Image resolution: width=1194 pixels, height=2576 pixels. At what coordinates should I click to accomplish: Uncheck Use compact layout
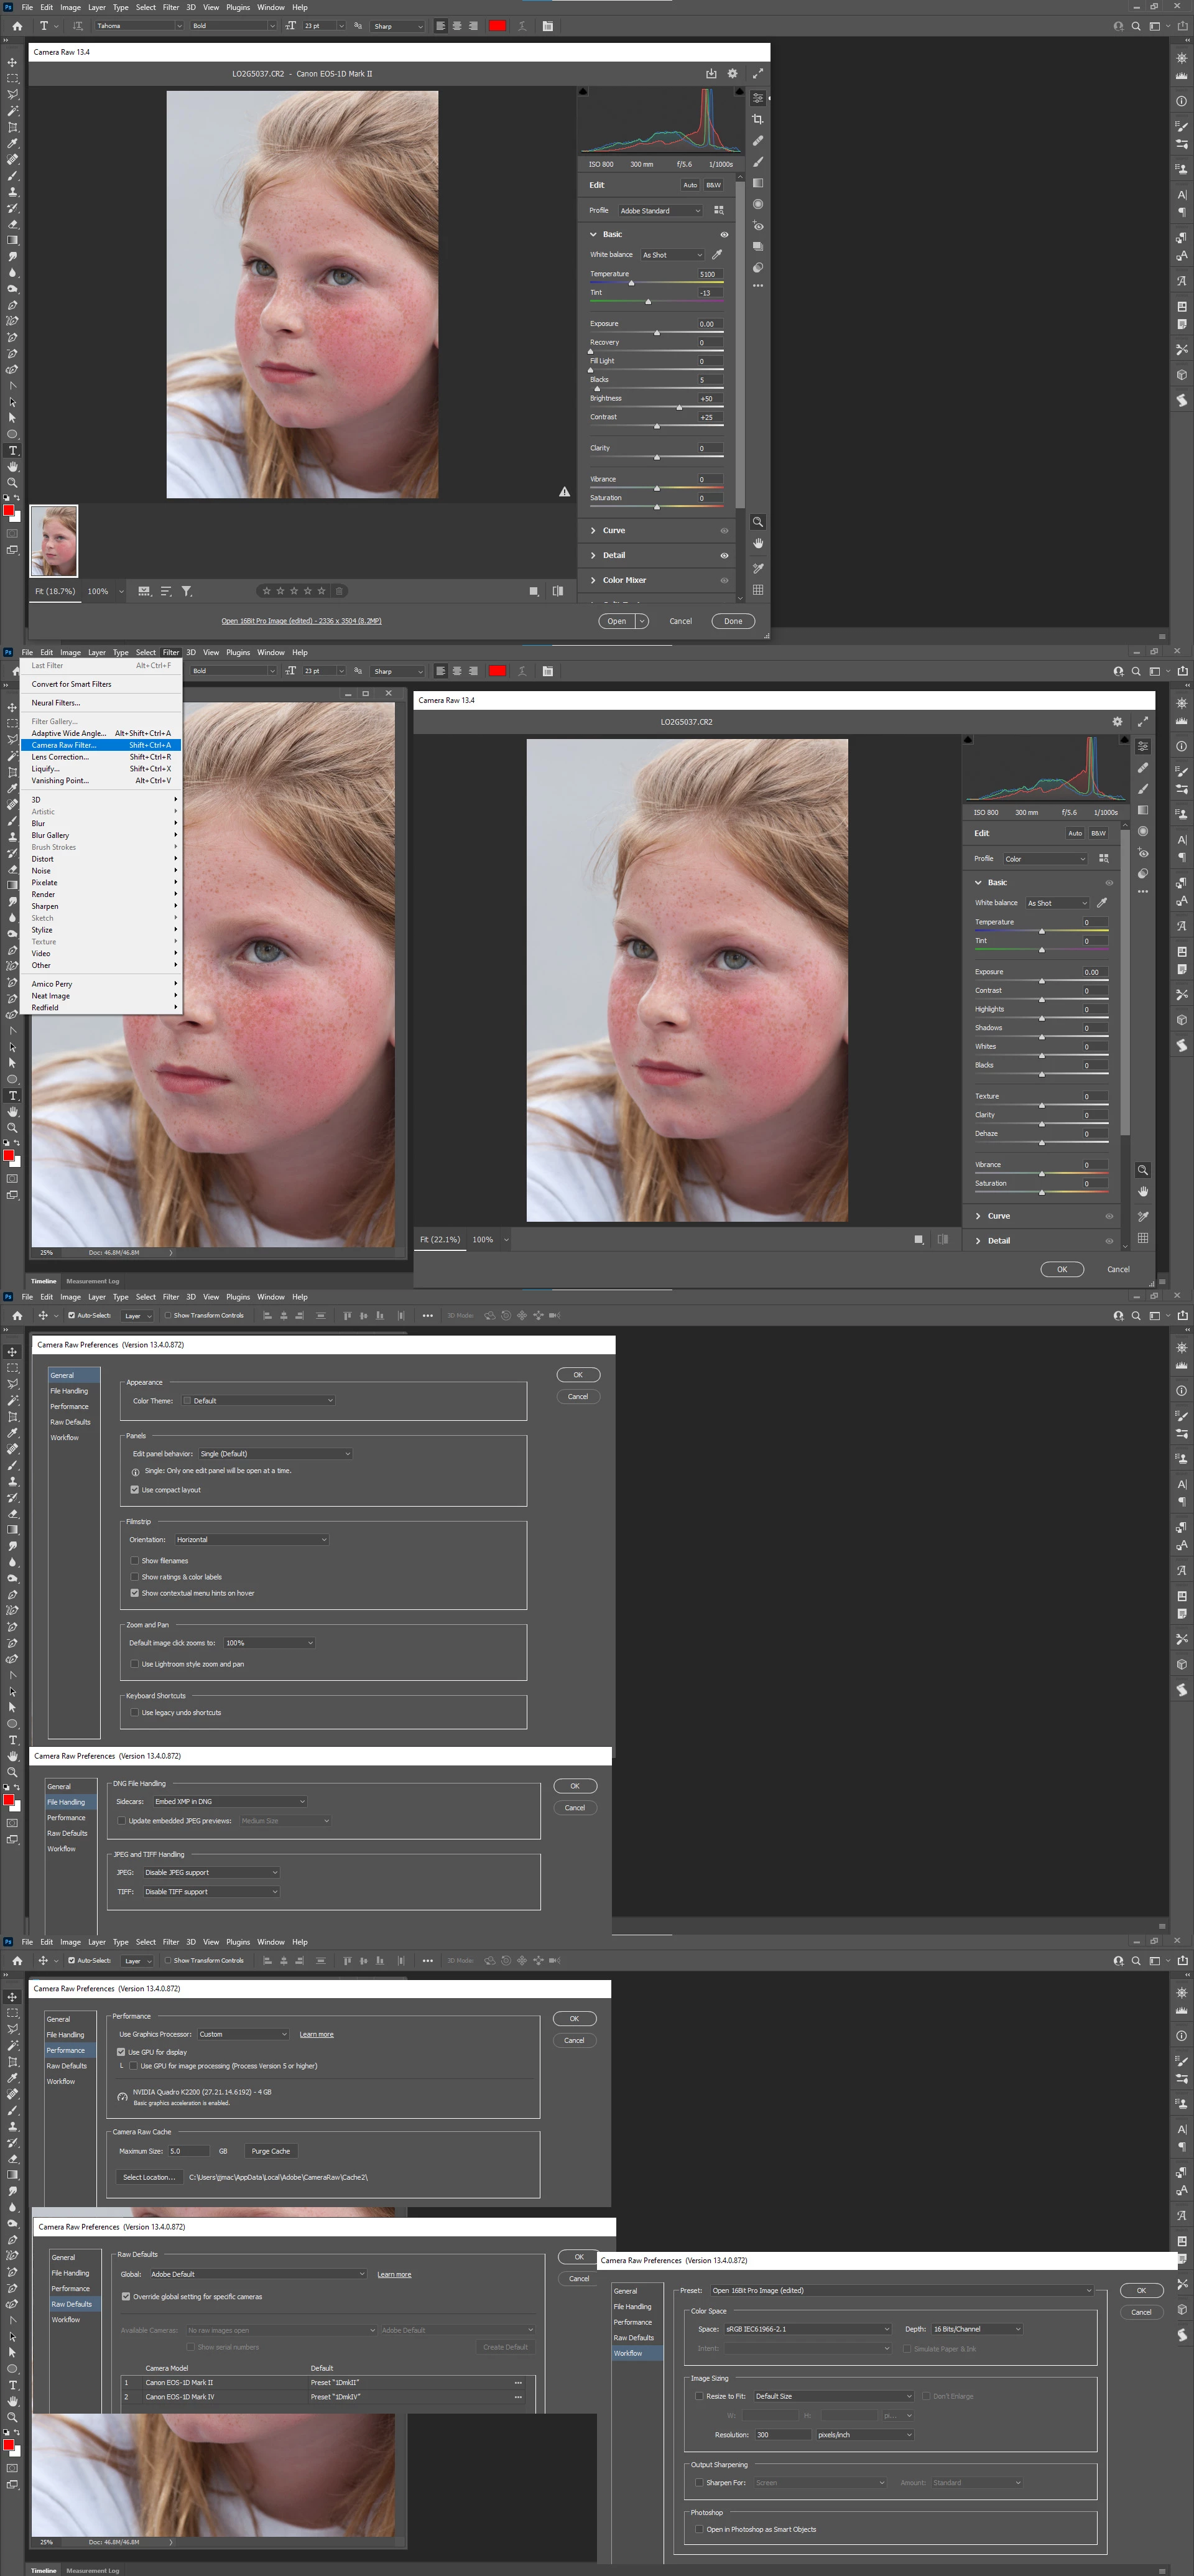(135, 1490)
